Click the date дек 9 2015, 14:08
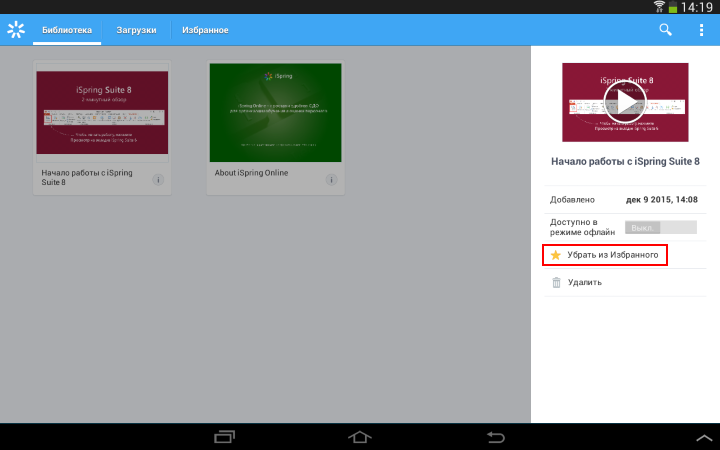720x450 pixels. pos(662,200)
